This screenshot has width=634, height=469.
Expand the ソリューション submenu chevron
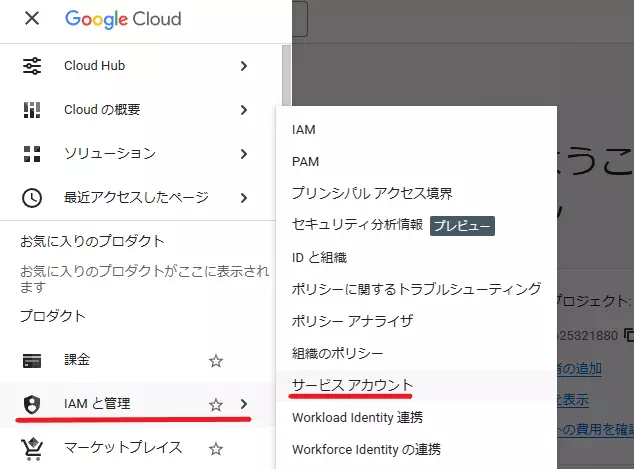(243, 154)
